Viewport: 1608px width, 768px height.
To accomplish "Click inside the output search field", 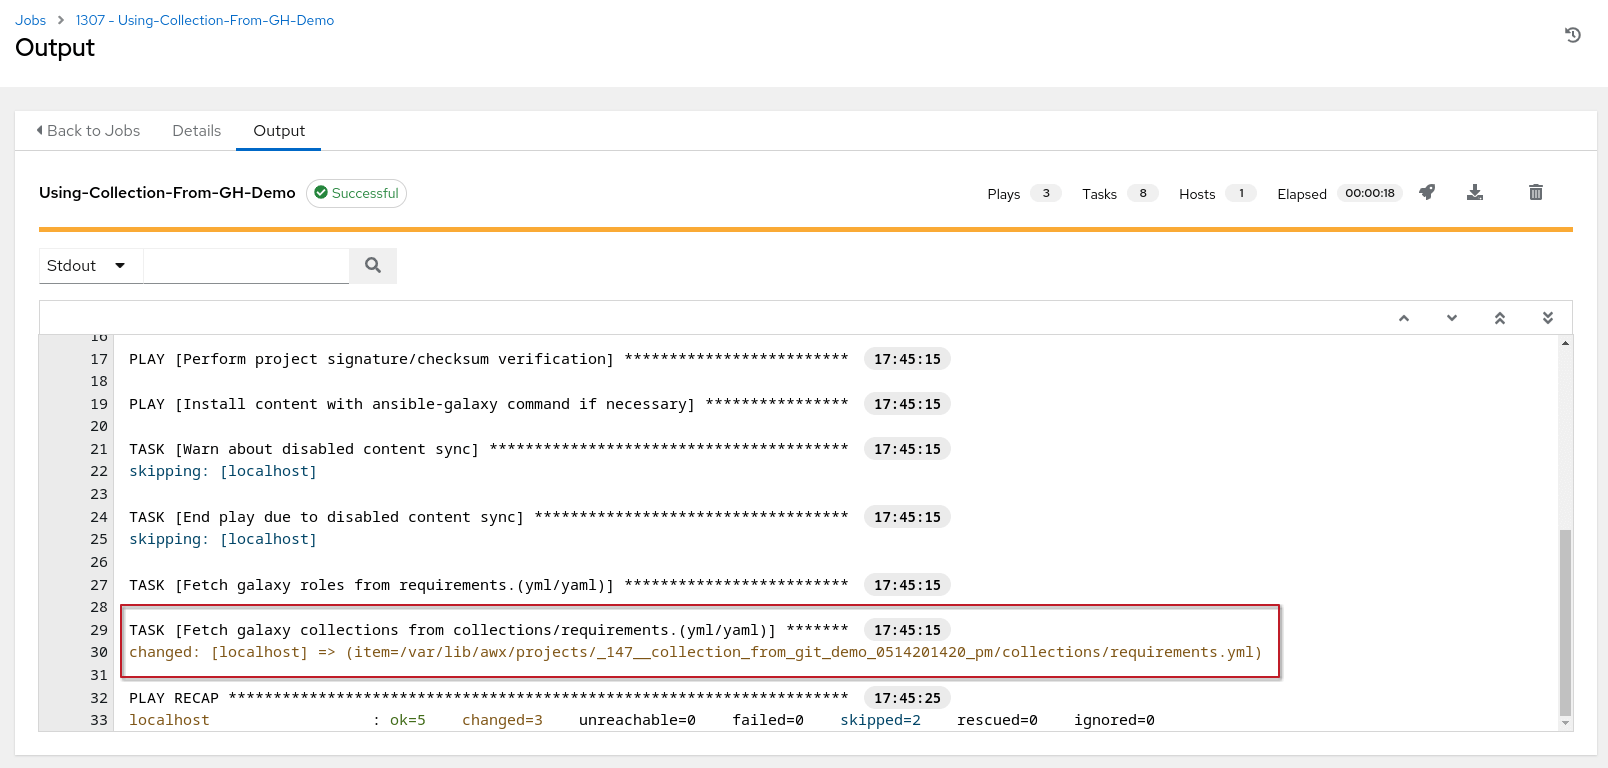I will (x=246, y=266).
